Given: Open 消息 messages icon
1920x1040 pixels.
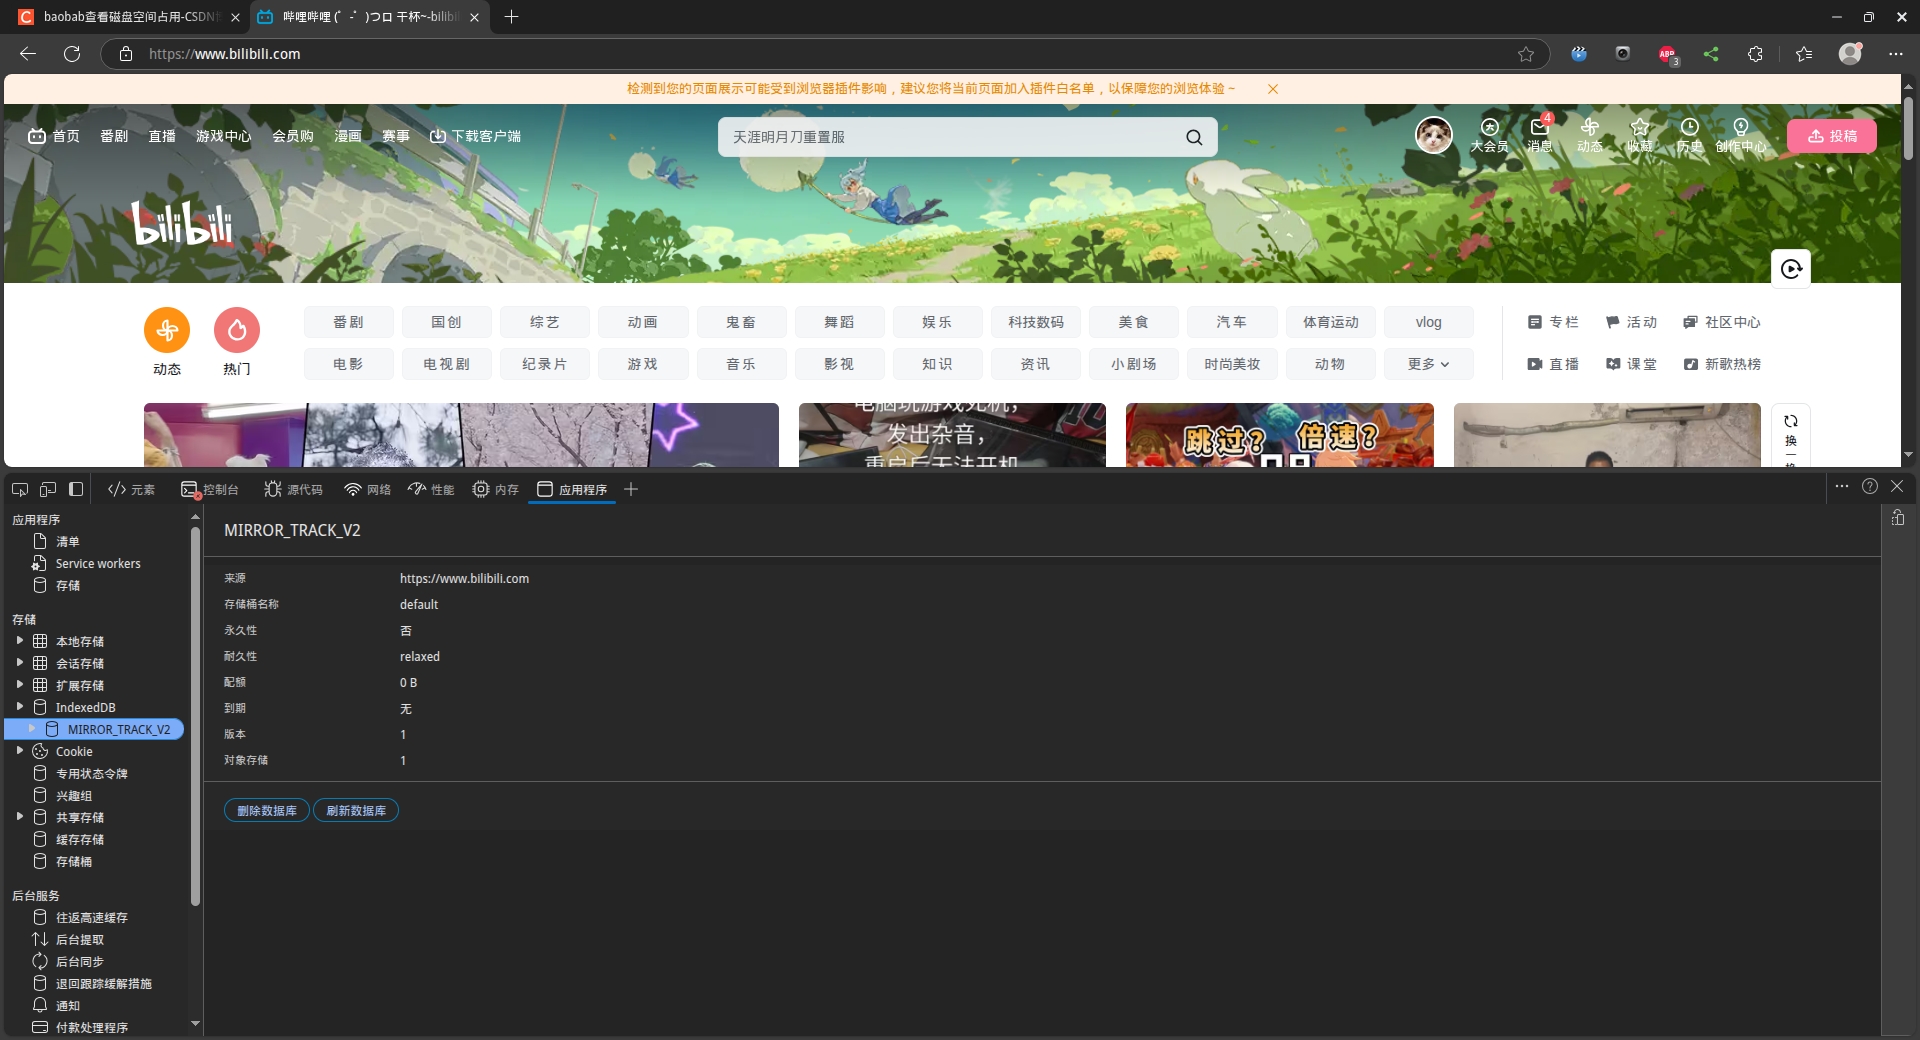Looking at the screenshot, I should click(1540, 135).
